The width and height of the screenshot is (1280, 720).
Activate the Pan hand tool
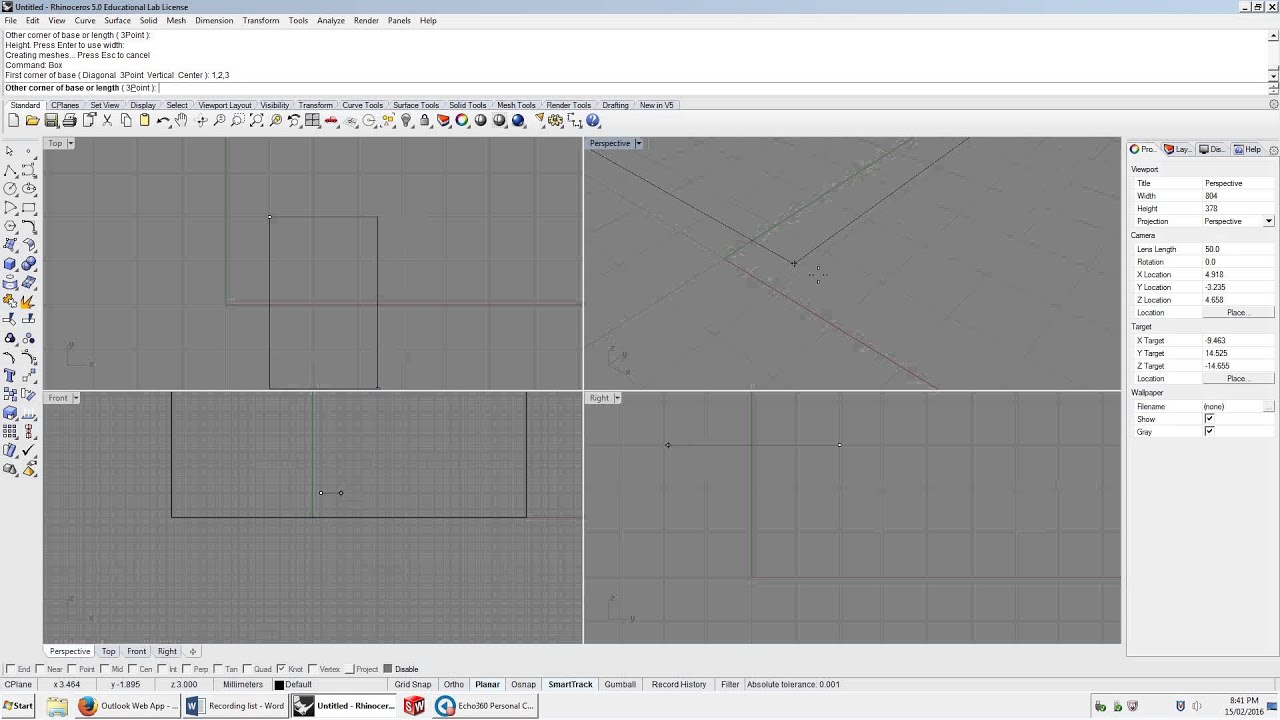coord(181,121)
